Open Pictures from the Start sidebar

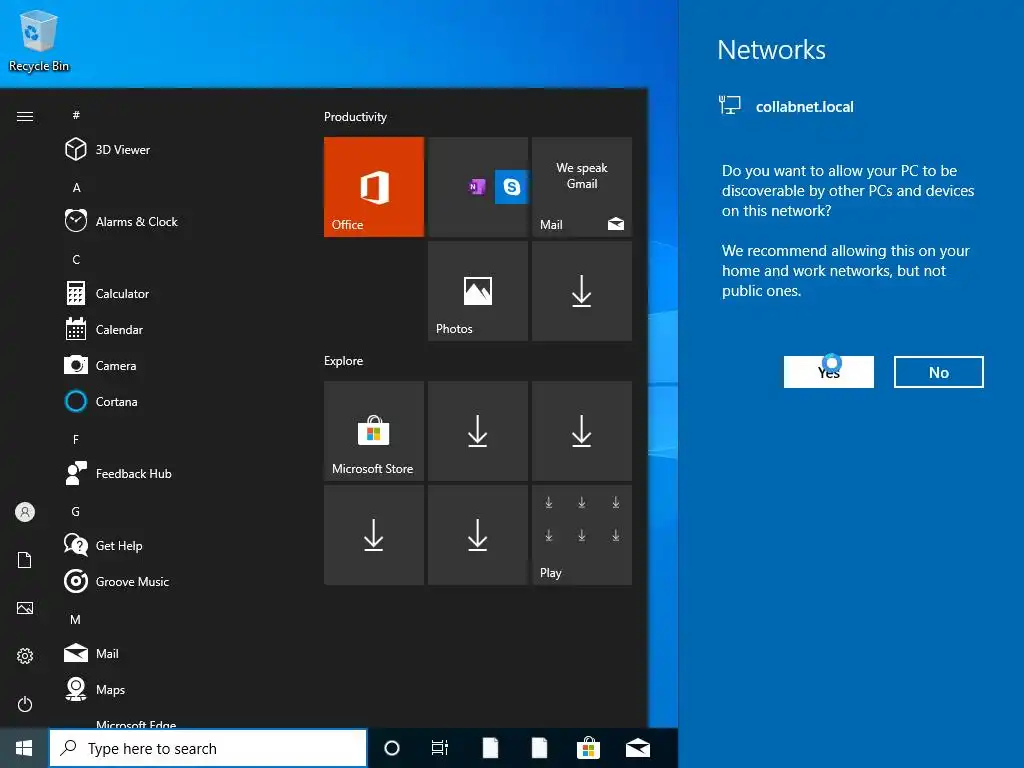click(25, 608)
